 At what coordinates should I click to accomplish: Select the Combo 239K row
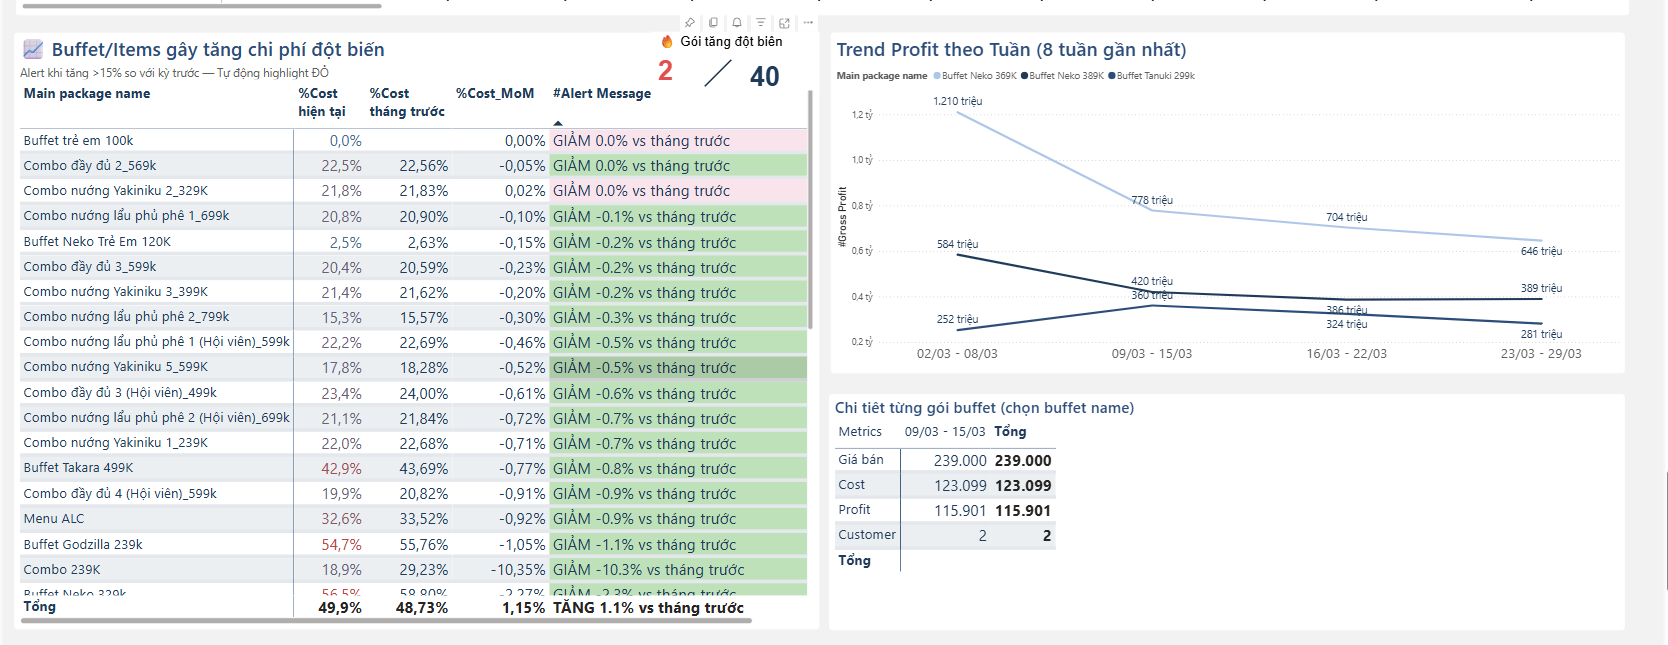(62, 570)
